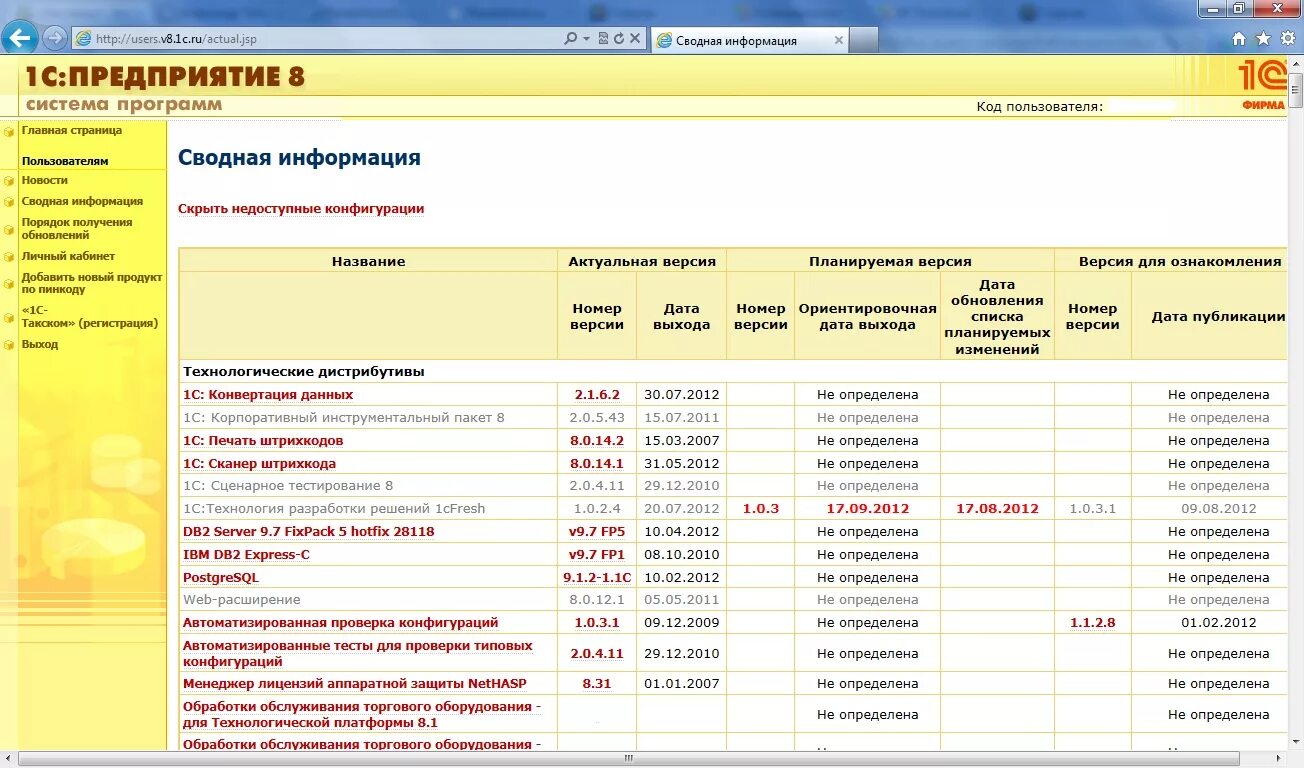Viewport: 1304px width, 768px height.
Task: Switch to the Сводная информация browser tab
Action: click(750, 41)
